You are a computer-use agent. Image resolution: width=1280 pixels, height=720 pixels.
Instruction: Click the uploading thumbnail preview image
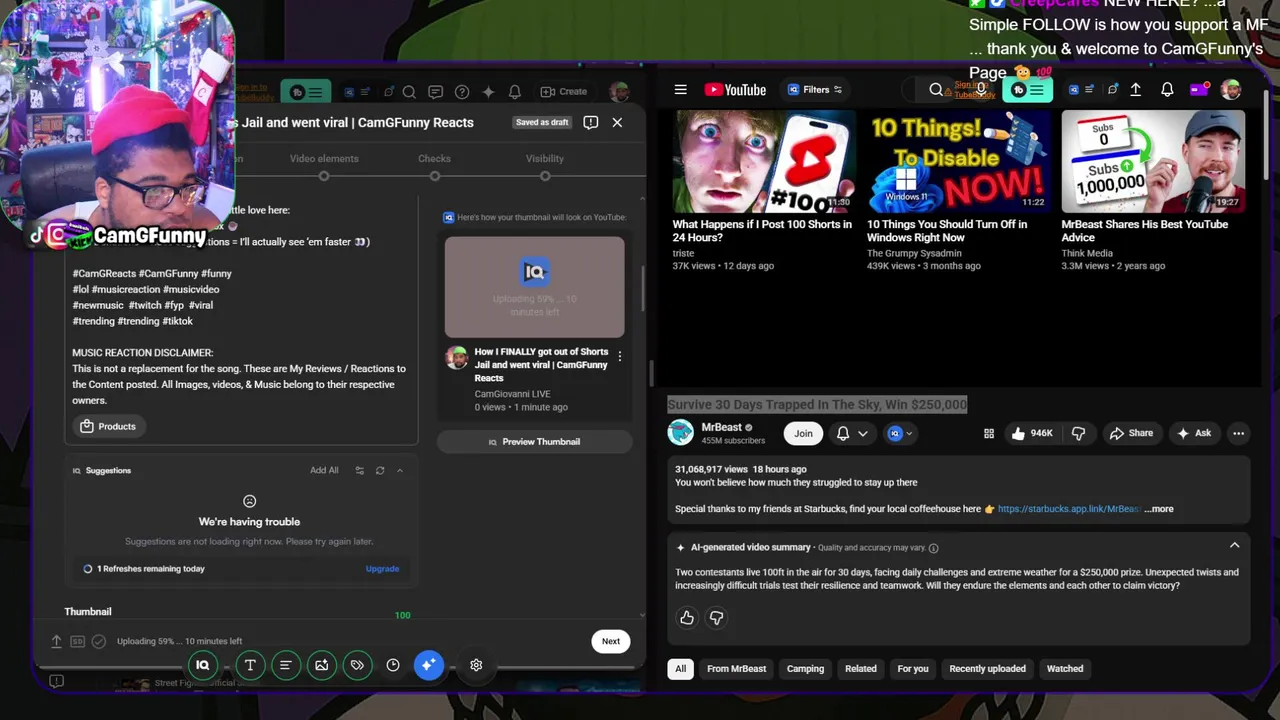click(x=534, y=286)
